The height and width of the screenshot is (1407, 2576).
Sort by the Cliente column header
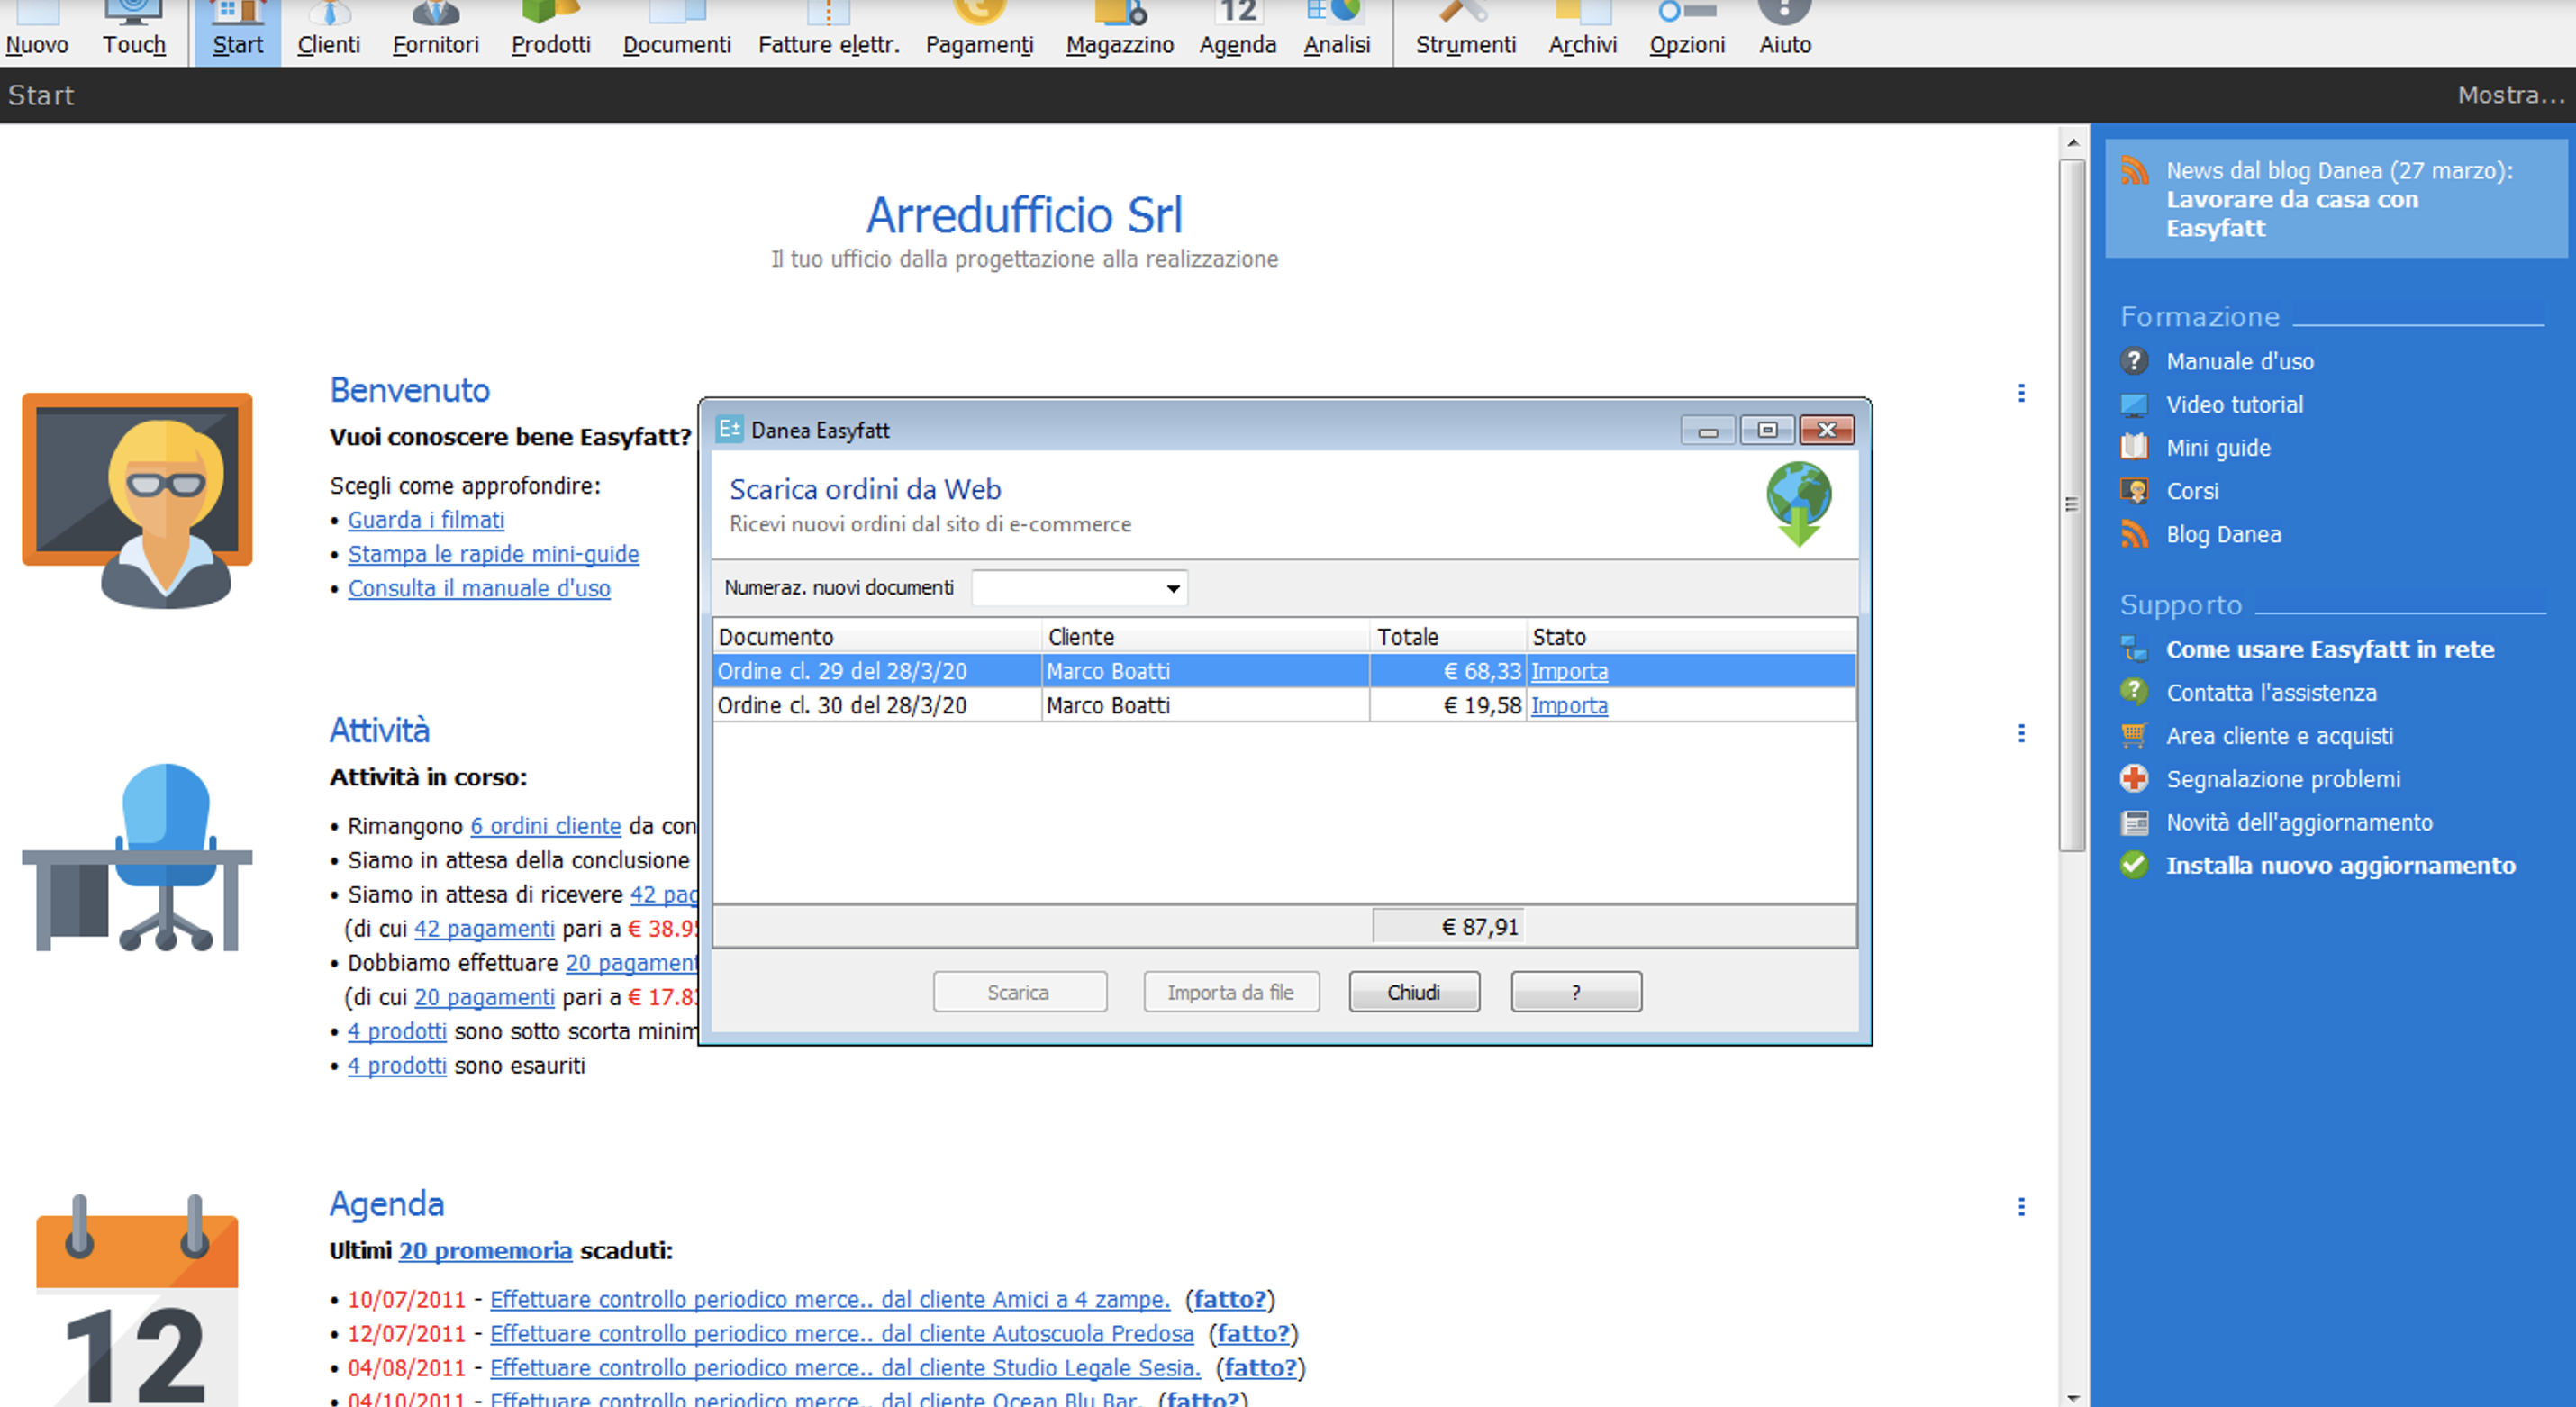(1205, 637)
